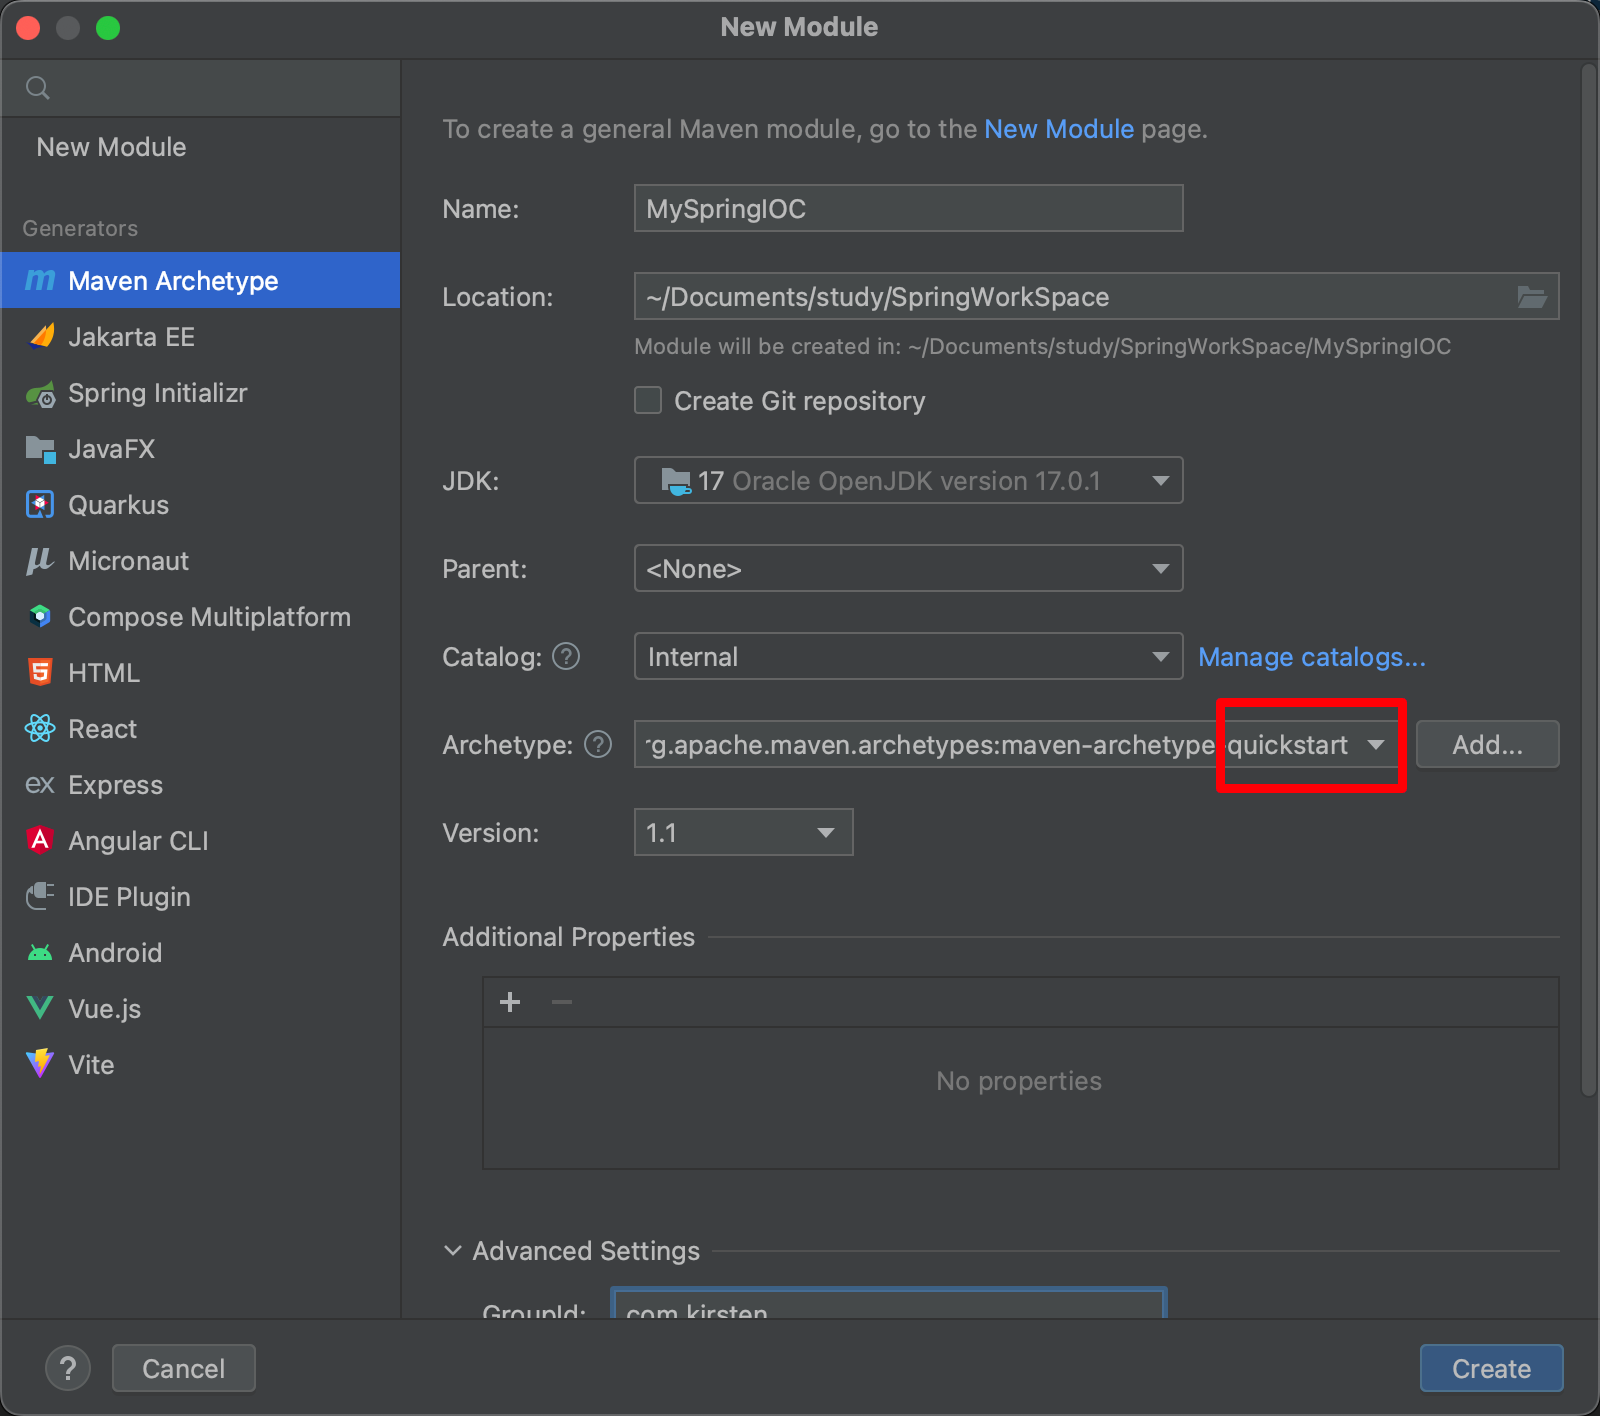Click the Jakarta EE generator icon
This screenshot has width=1600, height=1416.
pyautogui.click(x=41, y=336)
